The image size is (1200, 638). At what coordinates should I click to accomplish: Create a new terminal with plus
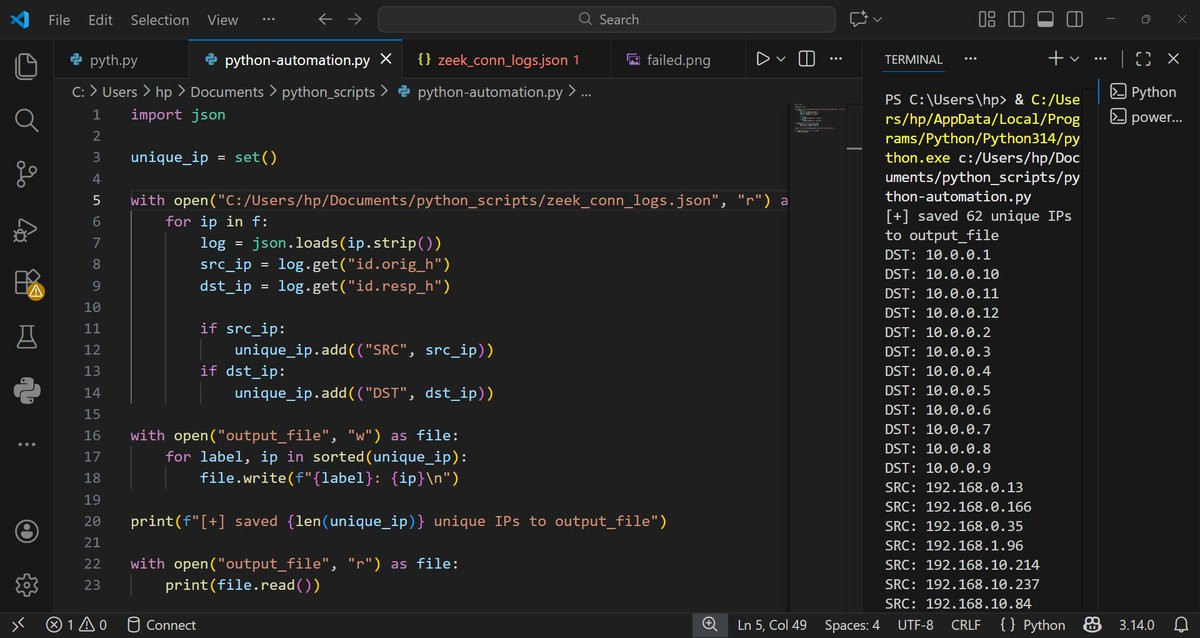(x=1055, y=59)
